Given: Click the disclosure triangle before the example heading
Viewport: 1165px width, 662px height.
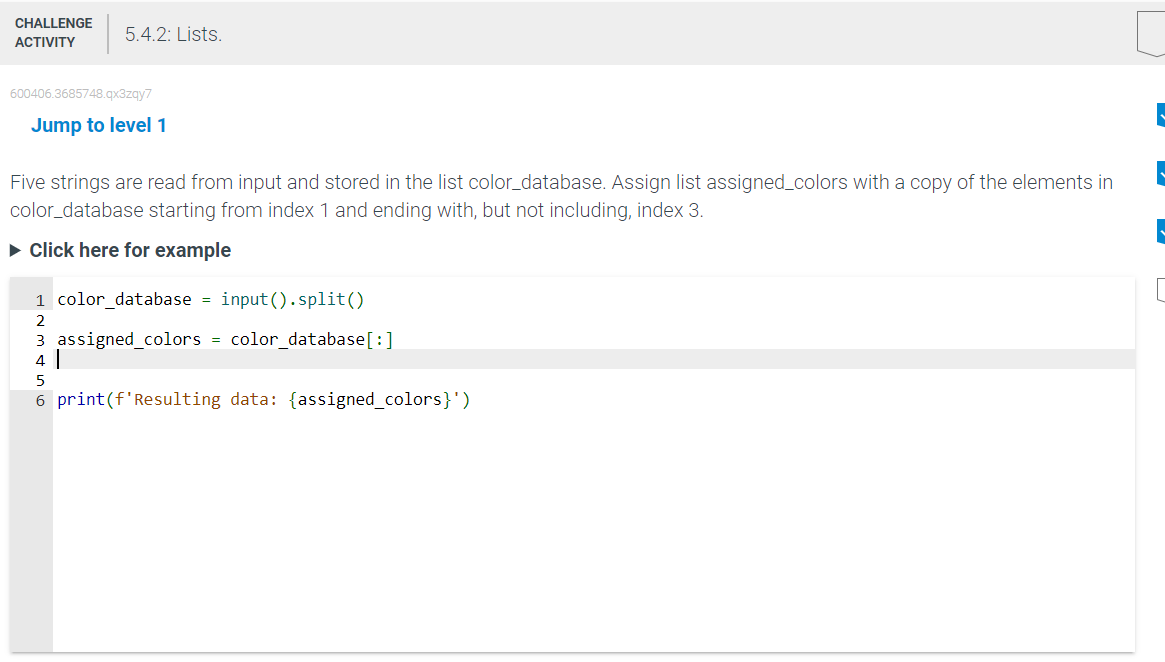Looking at the screenshot, I should (x=16, y=250).
